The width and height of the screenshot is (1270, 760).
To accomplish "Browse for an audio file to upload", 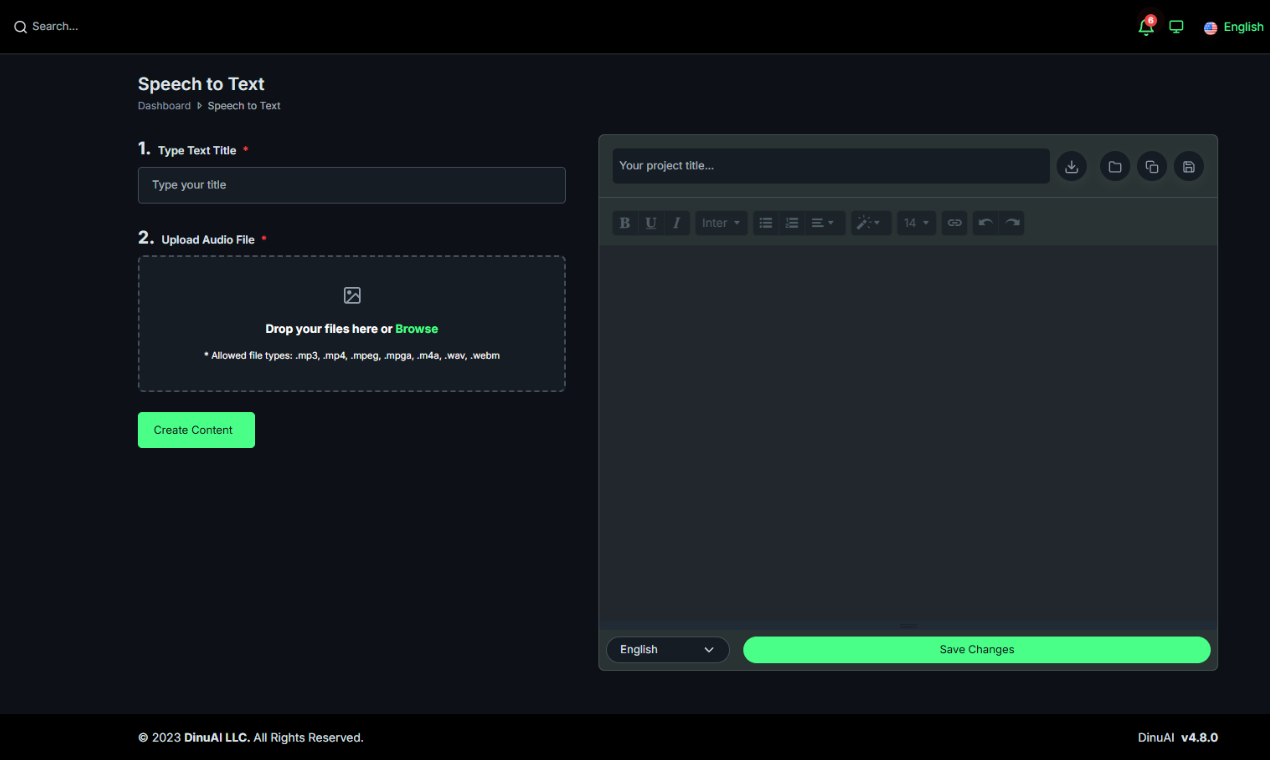I will pos(416,328).
